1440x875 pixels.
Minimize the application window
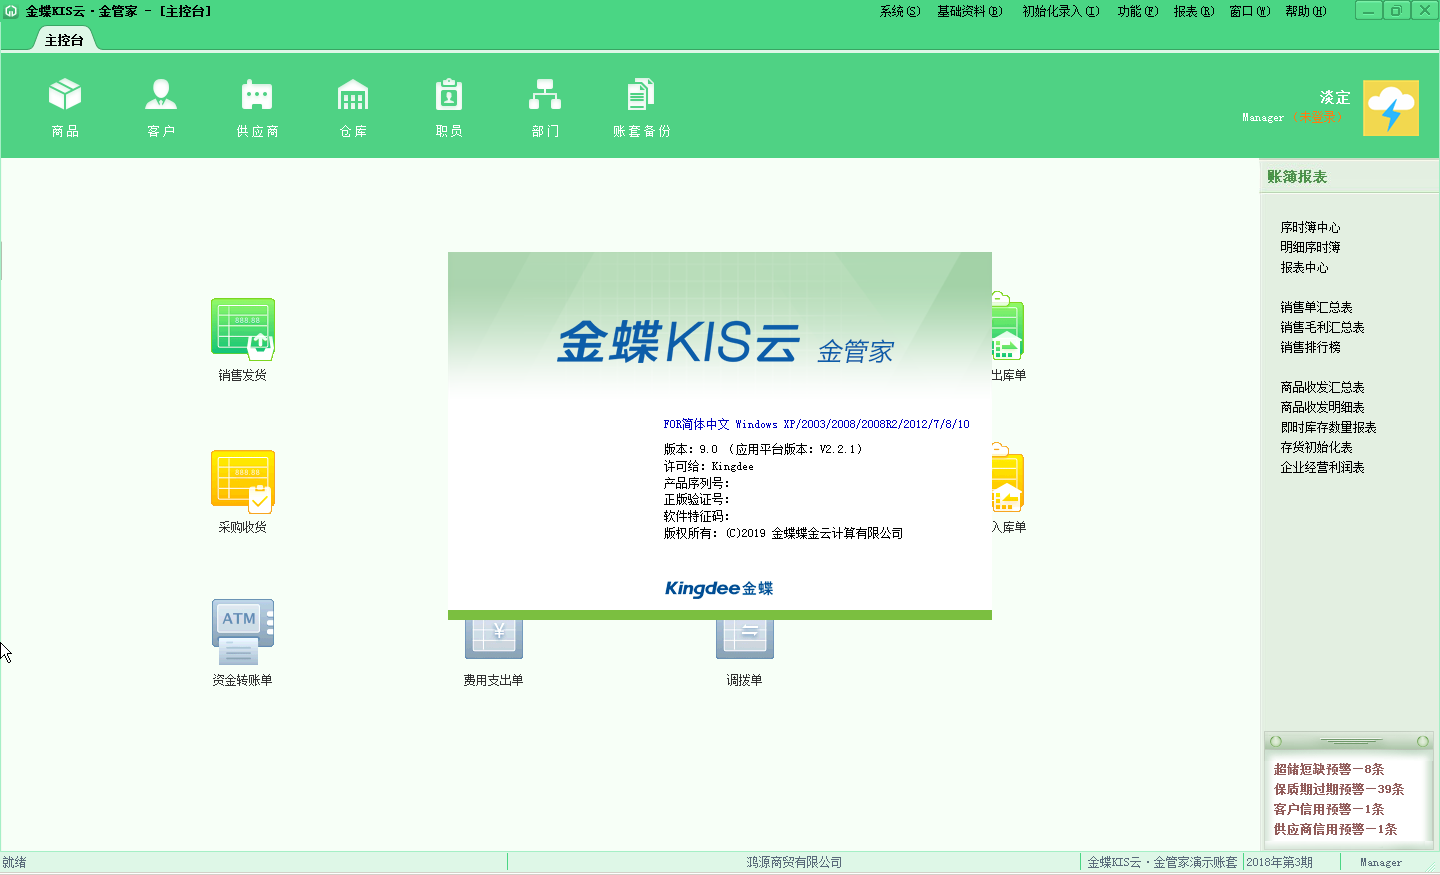pyautogui.click(x=1368, y=11)
